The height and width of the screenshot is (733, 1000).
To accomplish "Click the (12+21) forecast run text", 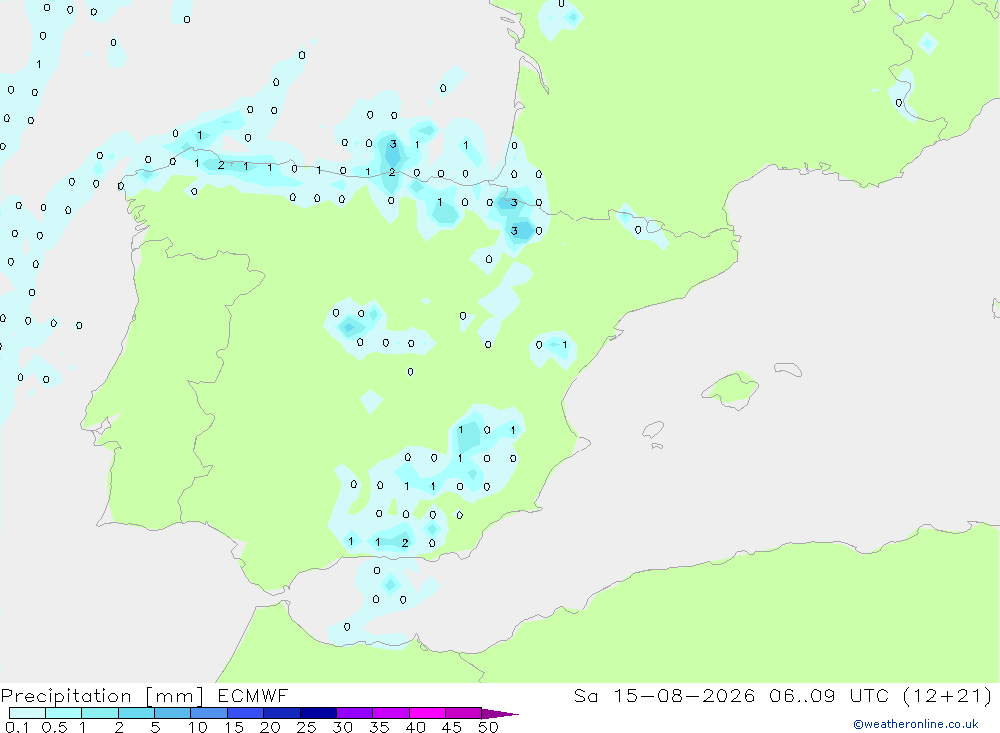I will point(949,695).
